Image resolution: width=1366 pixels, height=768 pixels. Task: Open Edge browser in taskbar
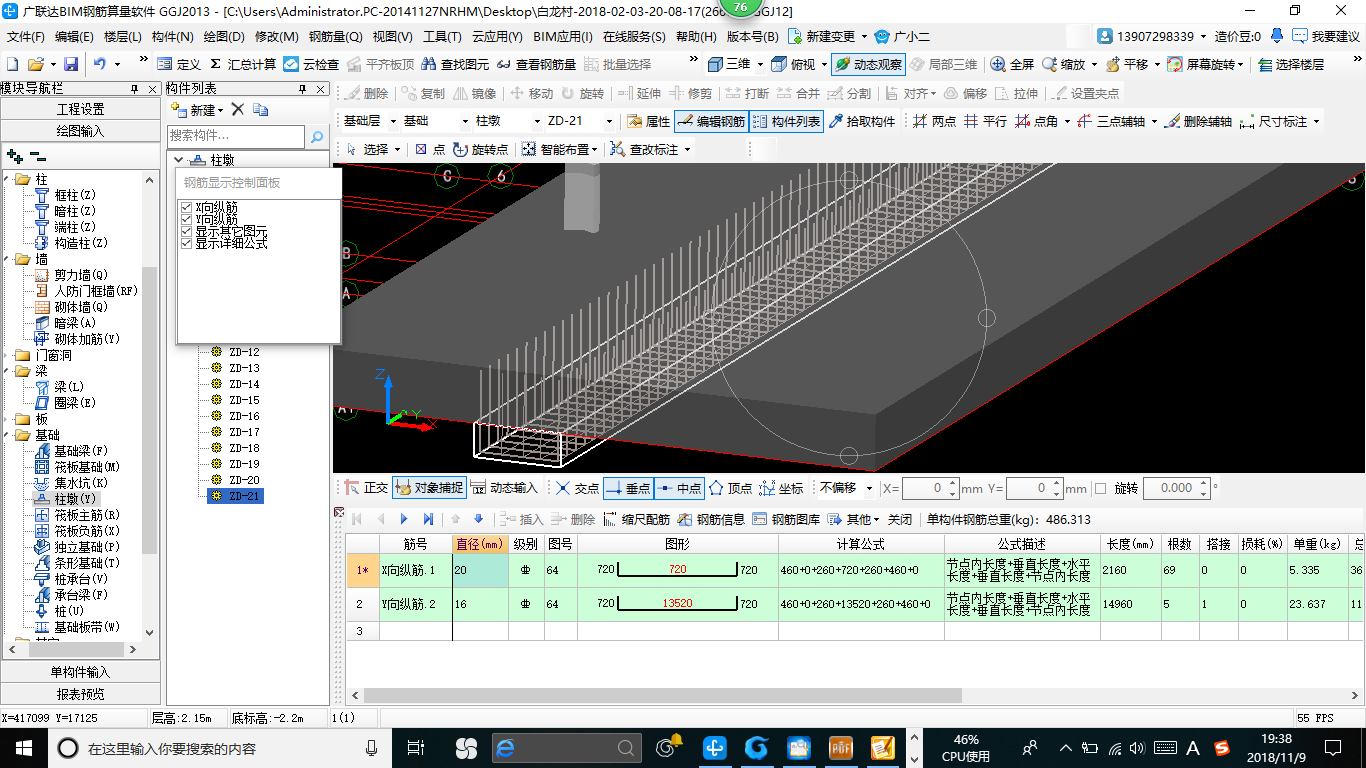coord(506,747)
